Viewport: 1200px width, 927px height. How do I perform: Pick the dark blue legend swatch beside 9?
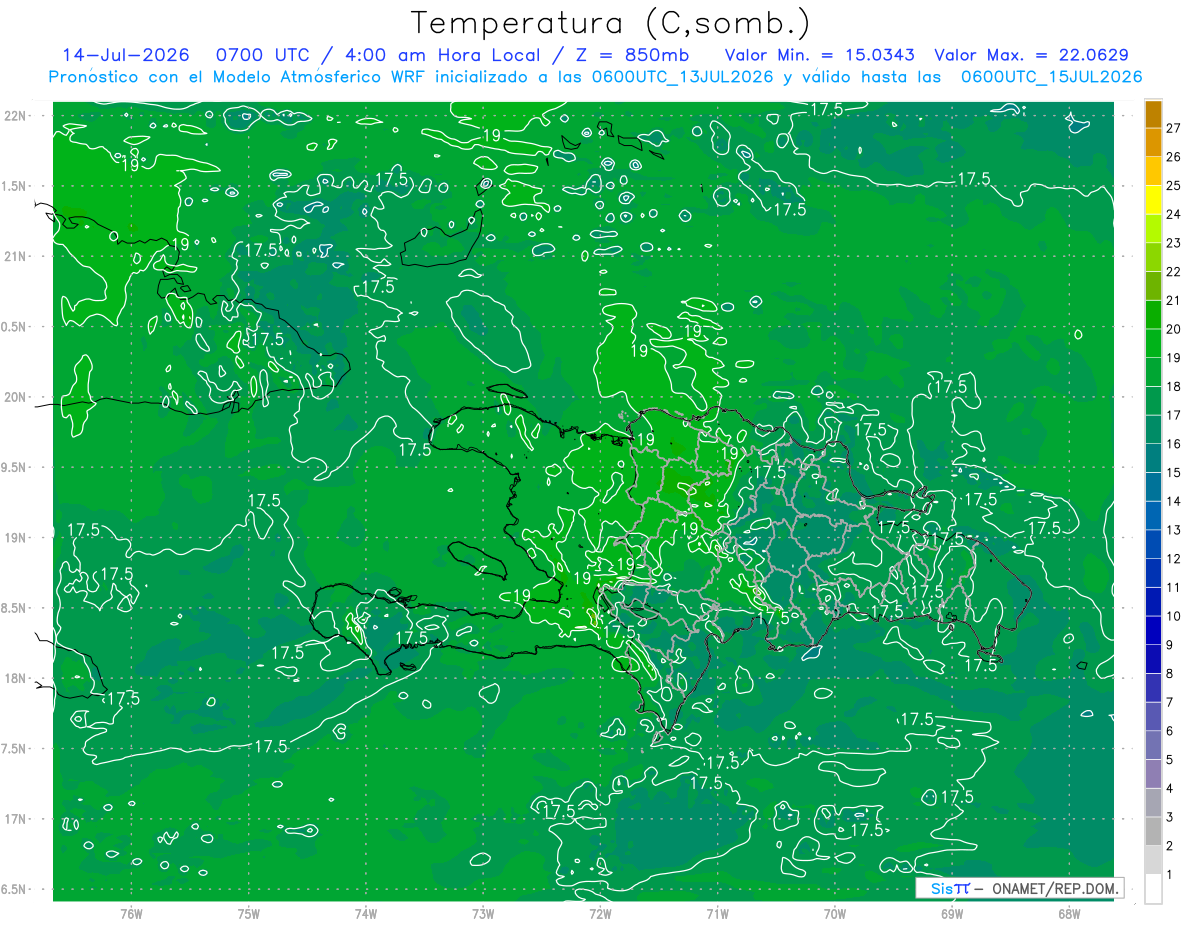click(1153, 631)
